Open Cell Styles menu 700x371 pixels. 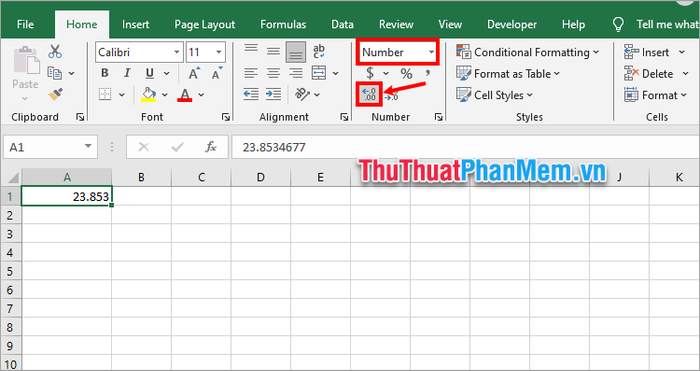point(495,95)
